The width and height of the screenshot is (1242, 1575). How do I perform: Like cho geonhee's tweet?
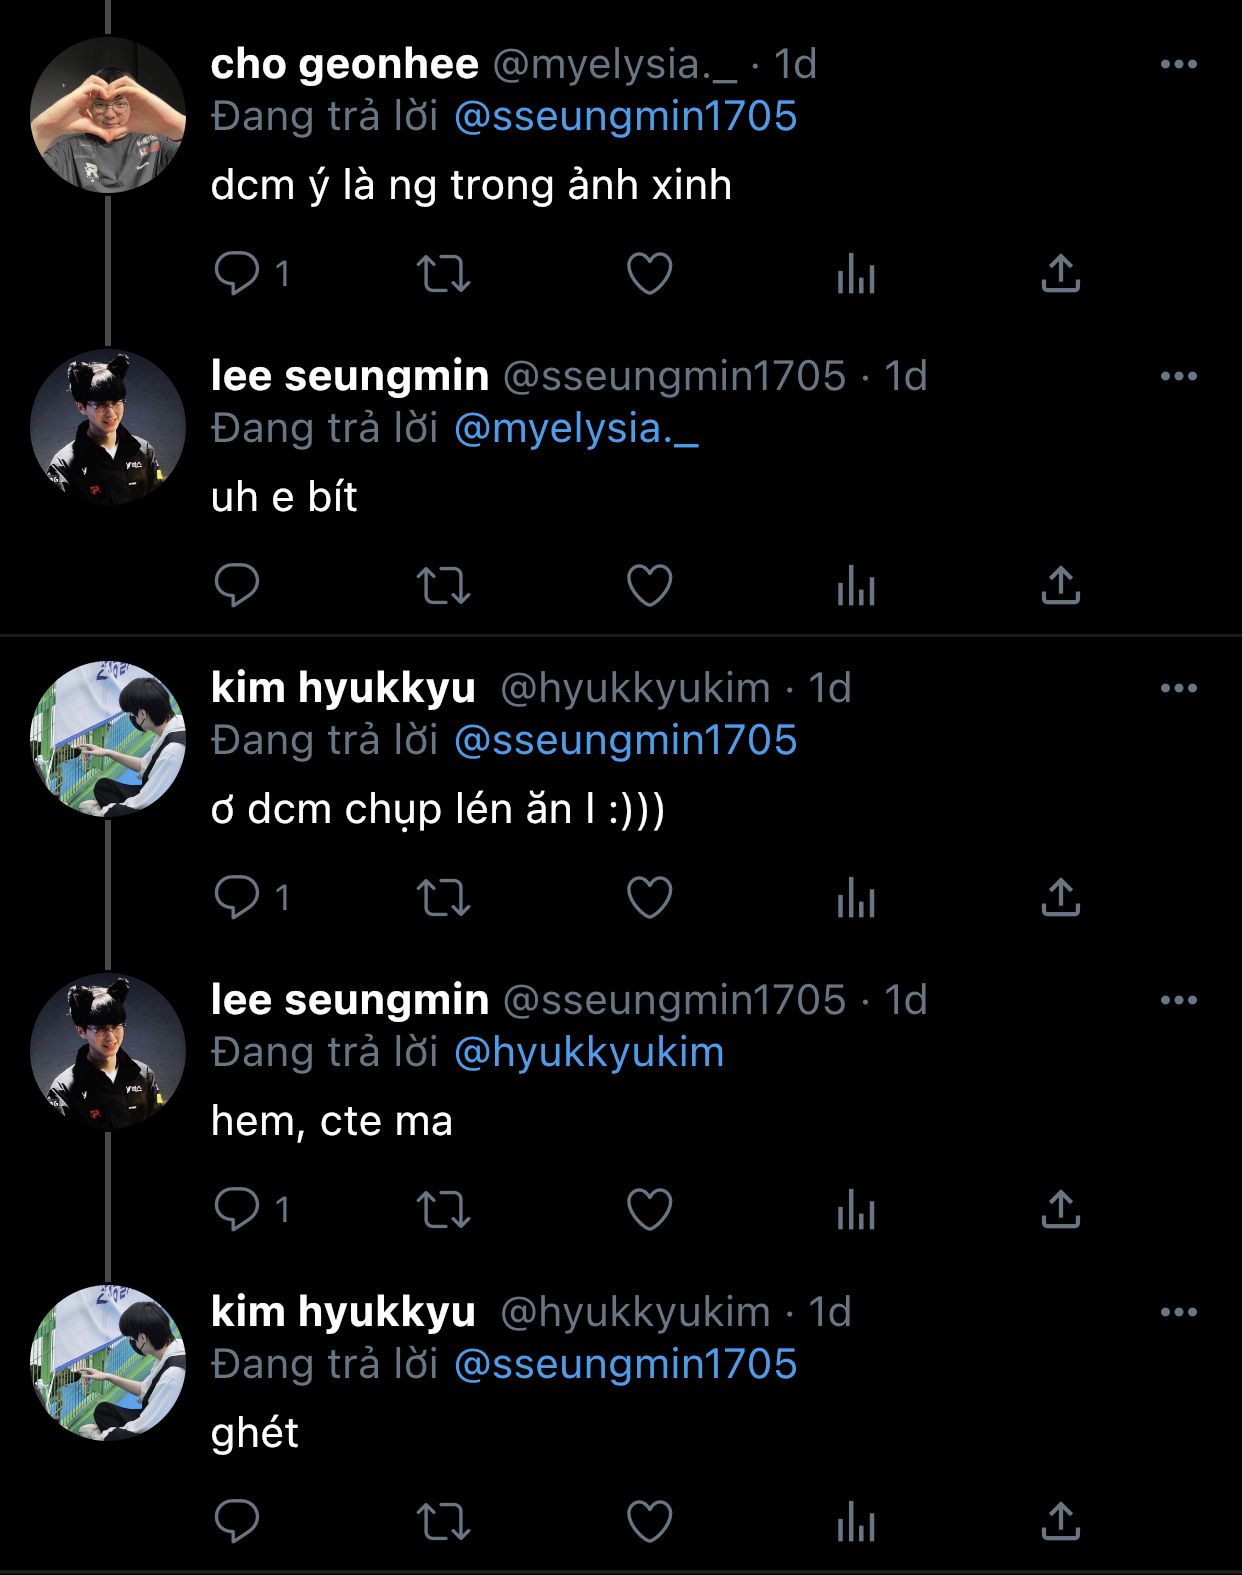(x=649, y=273)
